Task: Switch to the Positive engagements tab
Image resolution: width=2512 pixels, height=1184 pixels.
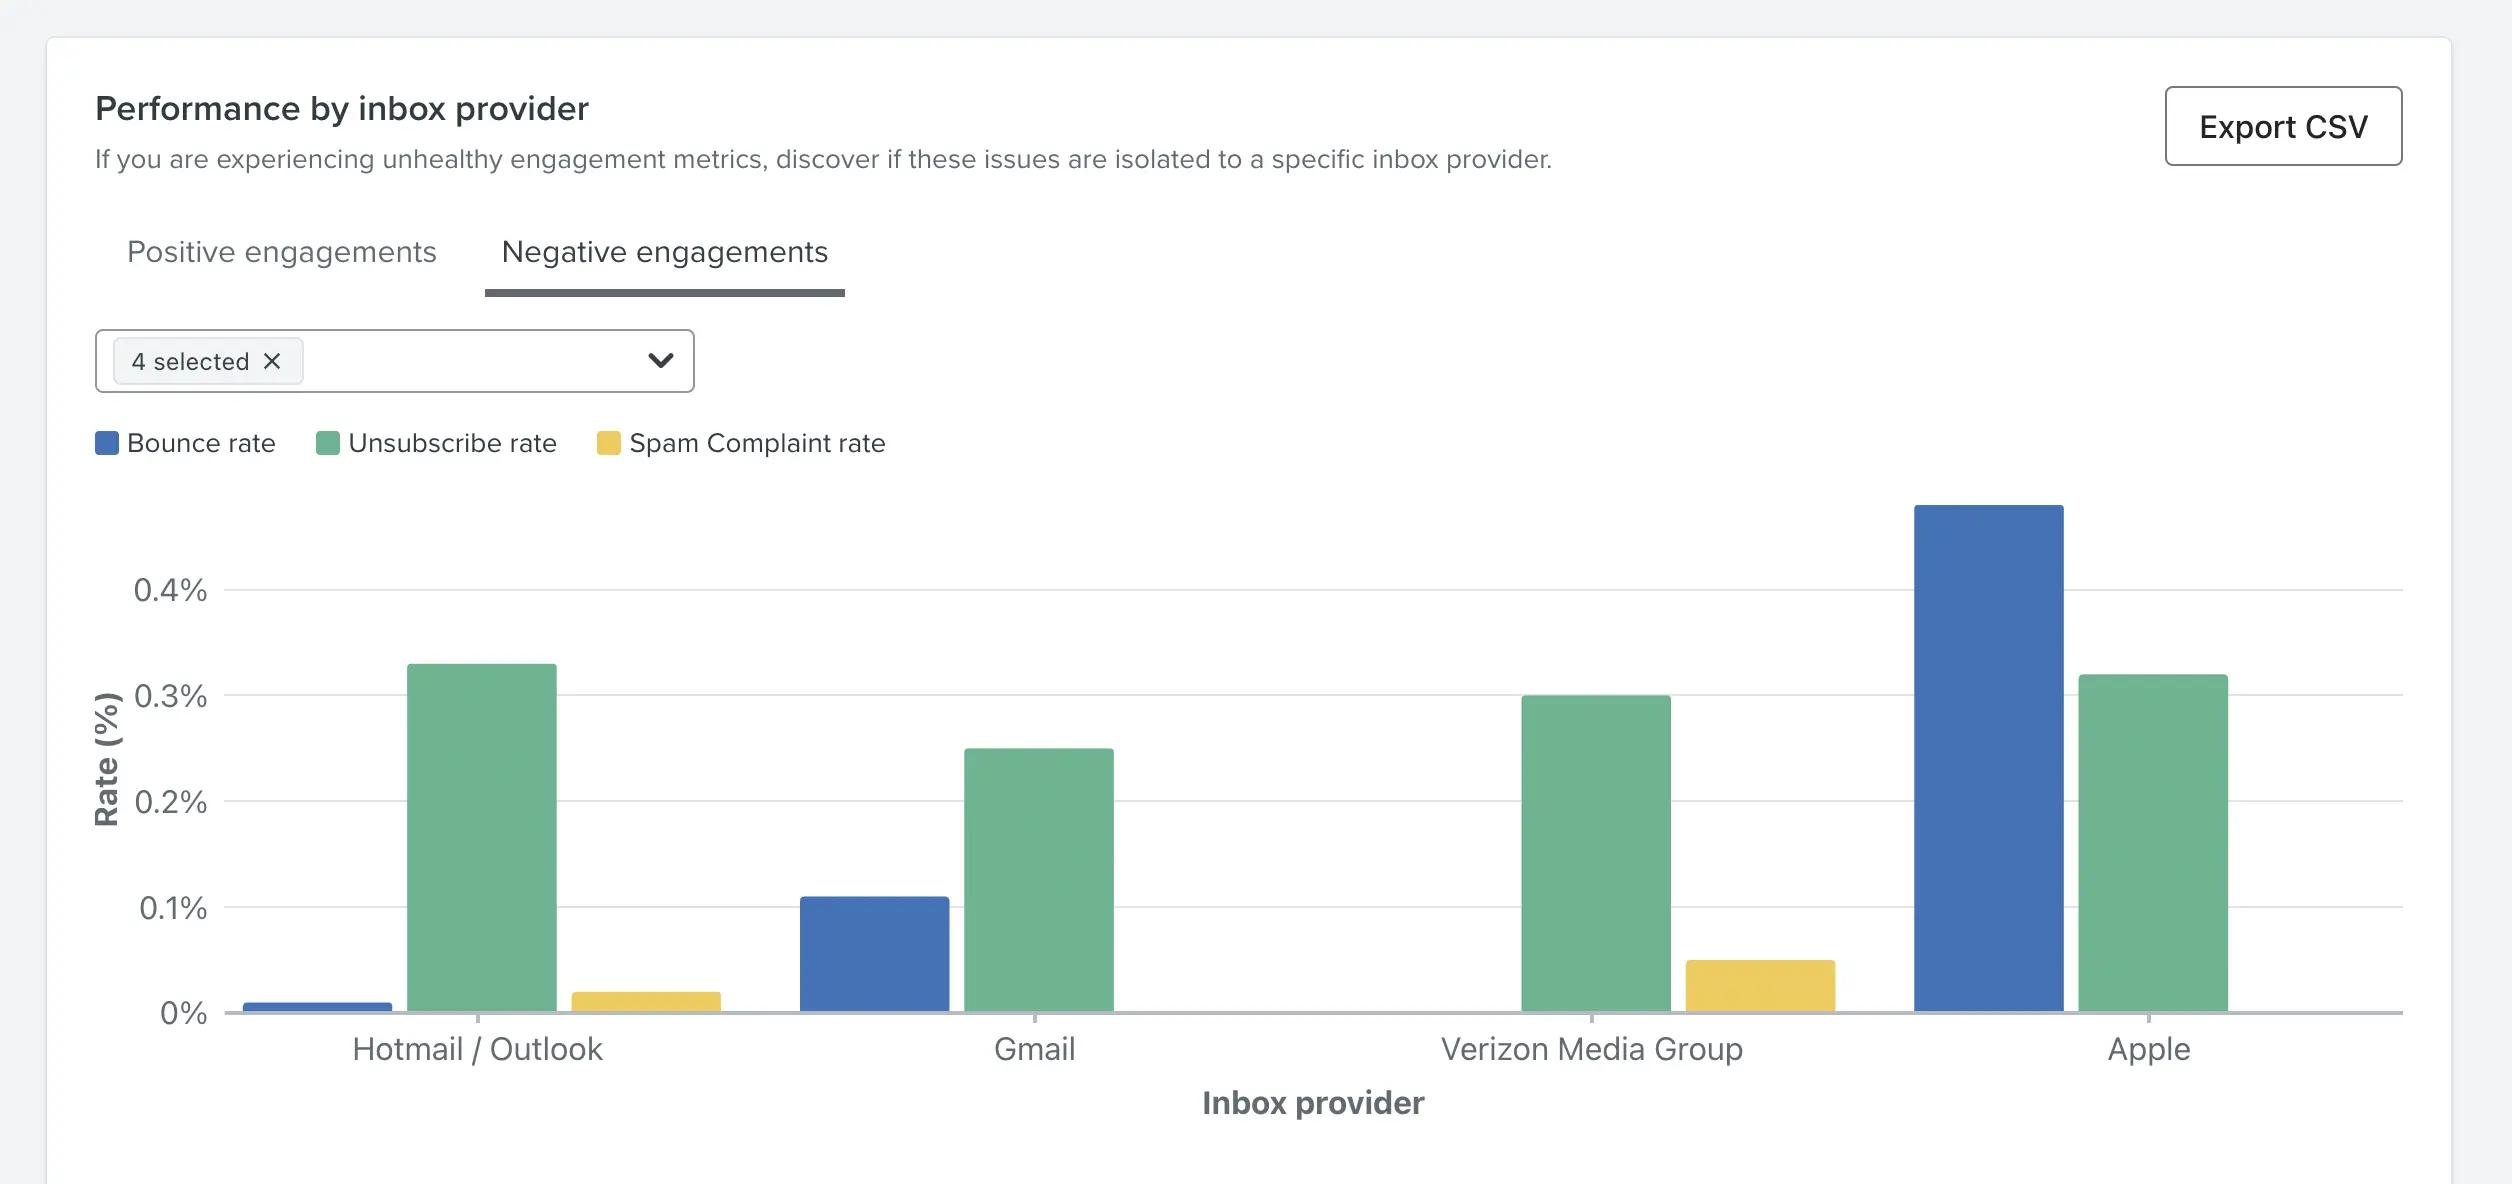Action: tap(281, 253)
